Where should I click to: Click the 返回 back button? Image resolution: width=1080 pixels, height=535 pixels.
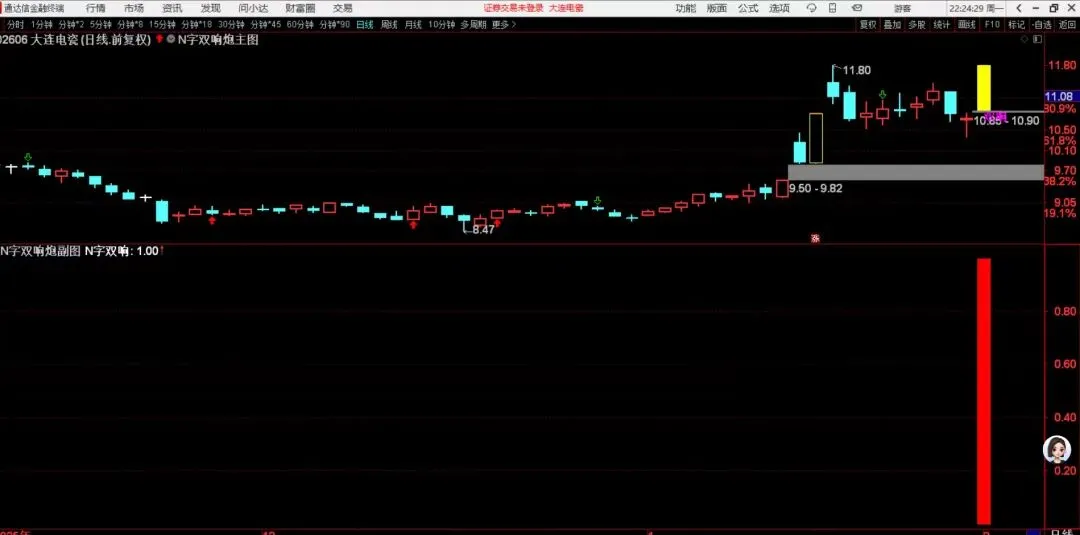[x=1066, y=24]
